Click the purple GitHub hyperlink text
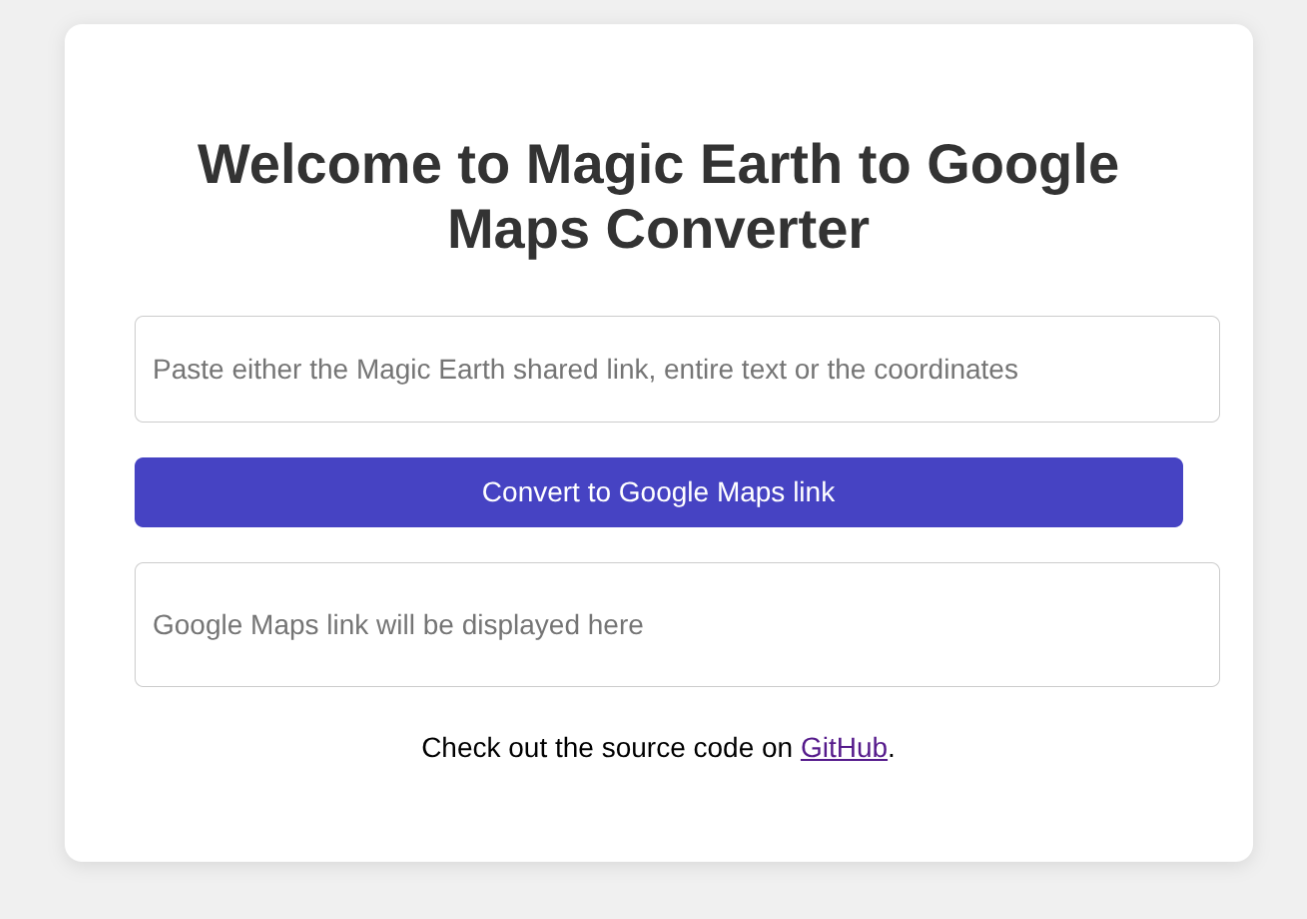The width and height of the screenshot is (1307, 919). (x=843, y=748)
